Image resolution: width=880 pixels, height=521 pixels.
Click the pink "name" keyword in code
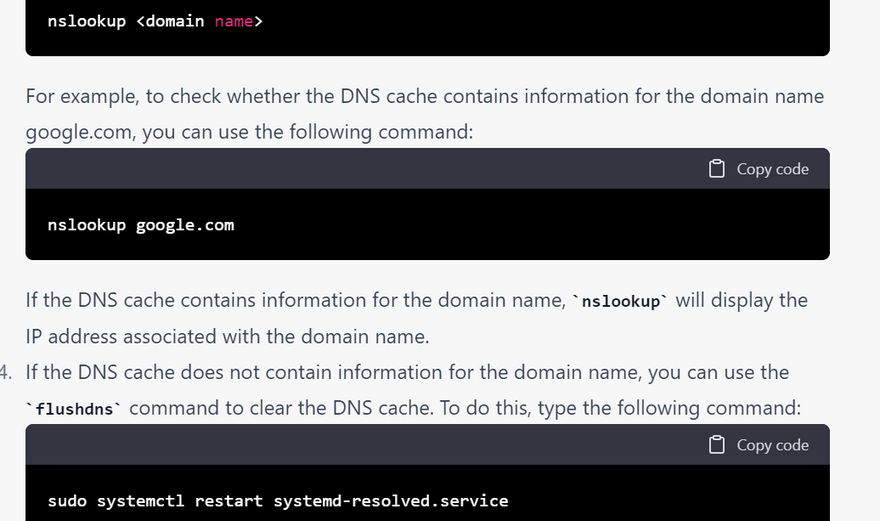pyautogui.click(x=234, y=20)
